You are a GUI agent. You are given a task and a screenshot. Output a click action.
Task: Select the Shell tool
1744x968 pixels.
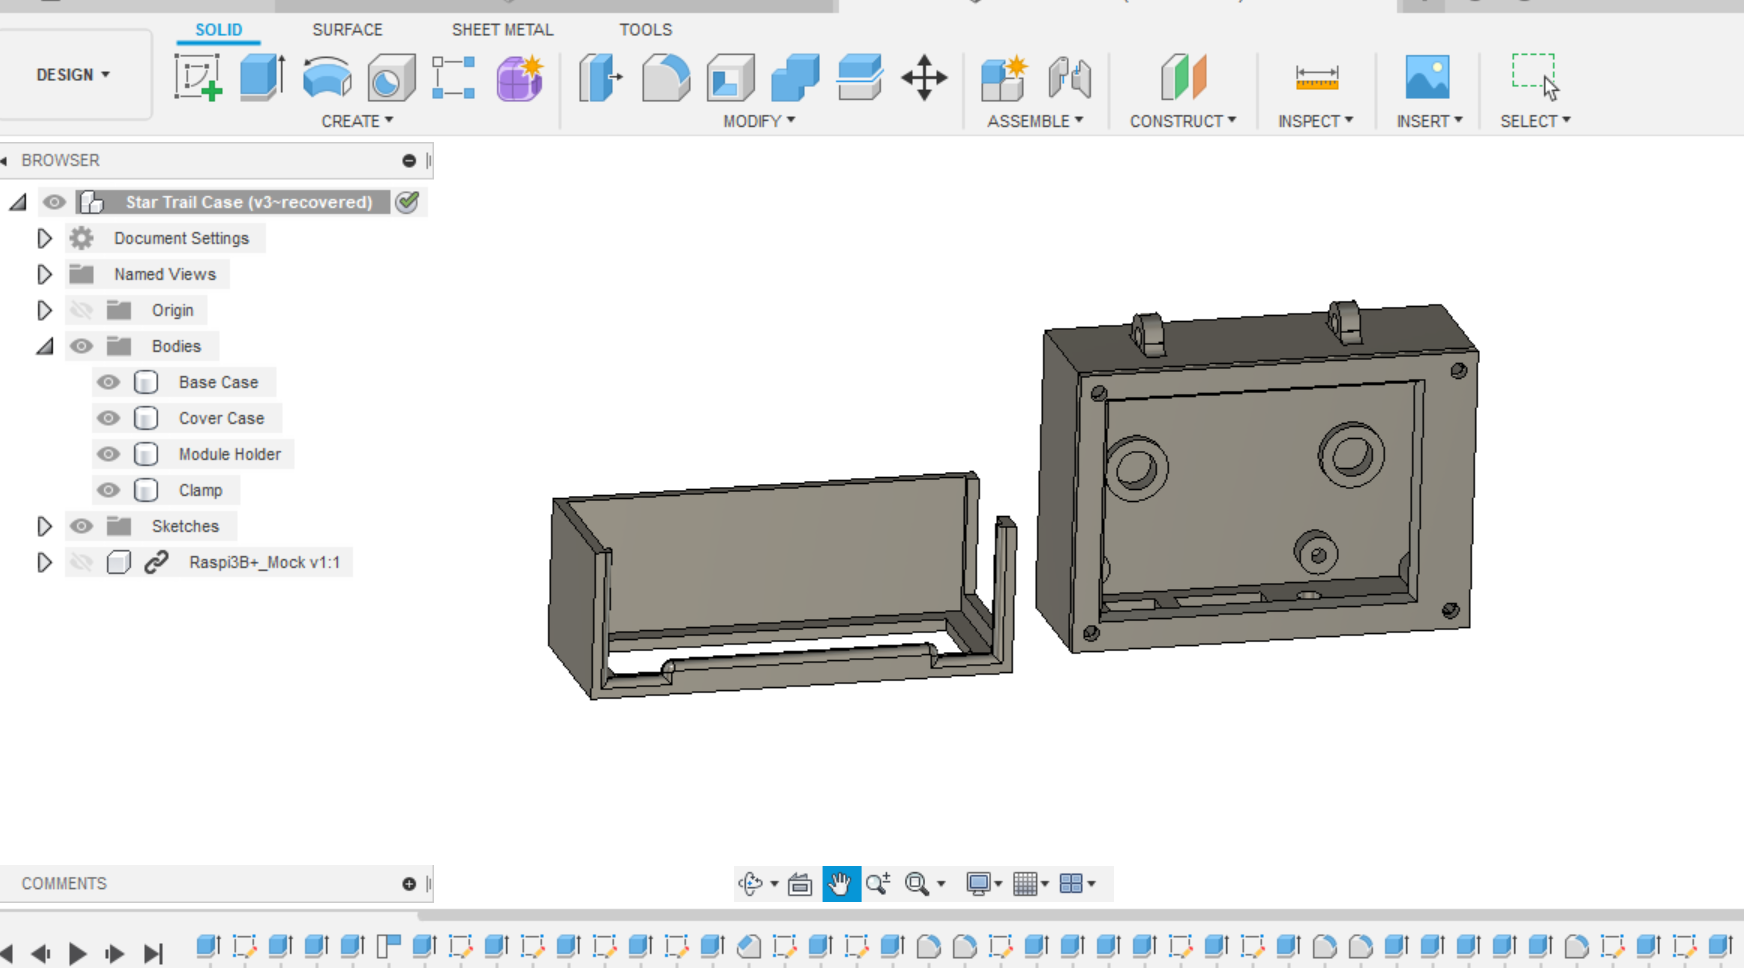731,78
